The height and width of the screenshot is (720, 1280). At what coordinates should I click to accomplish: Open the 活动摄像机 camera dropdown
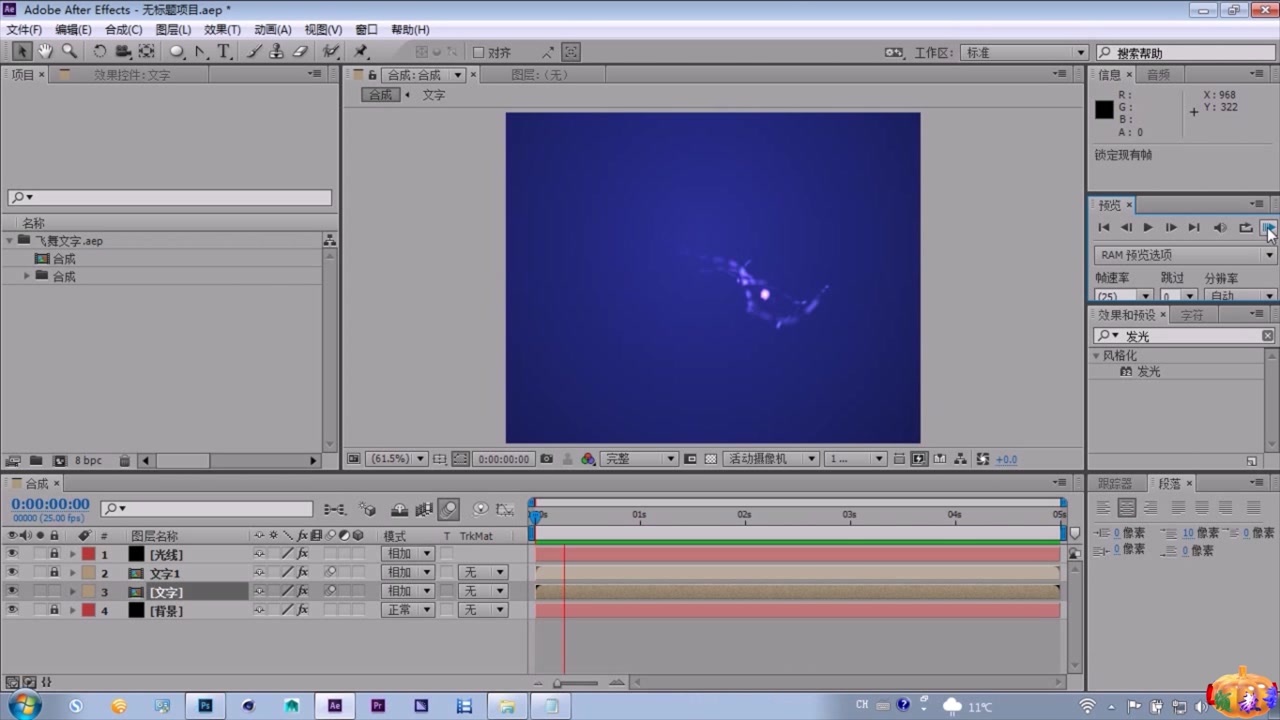click(771, 459)
